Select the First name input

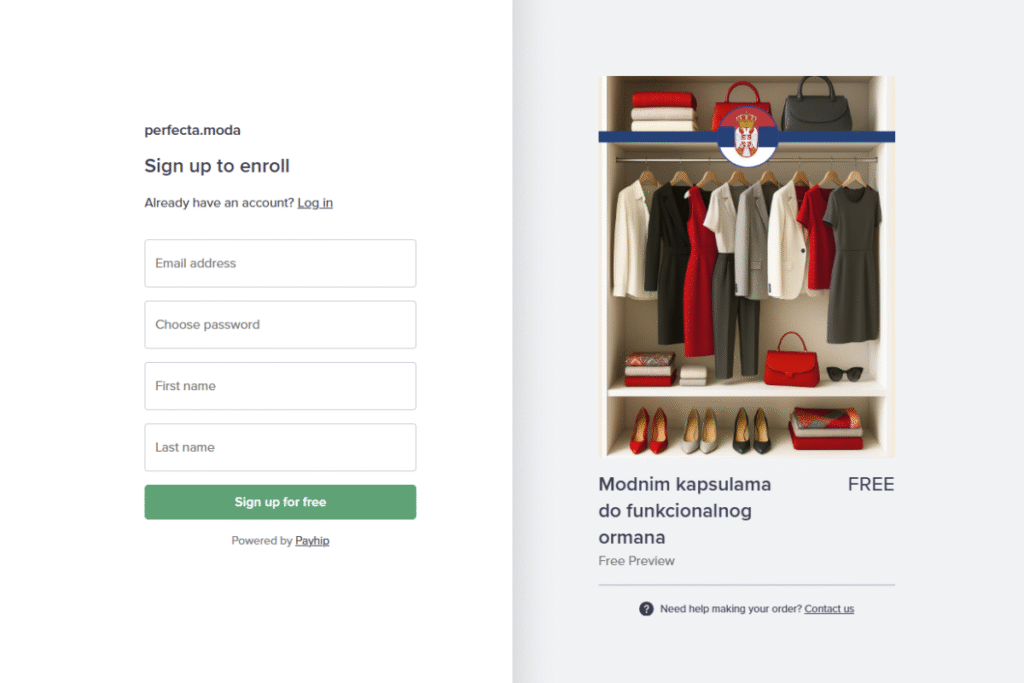(x=280, y=386)
